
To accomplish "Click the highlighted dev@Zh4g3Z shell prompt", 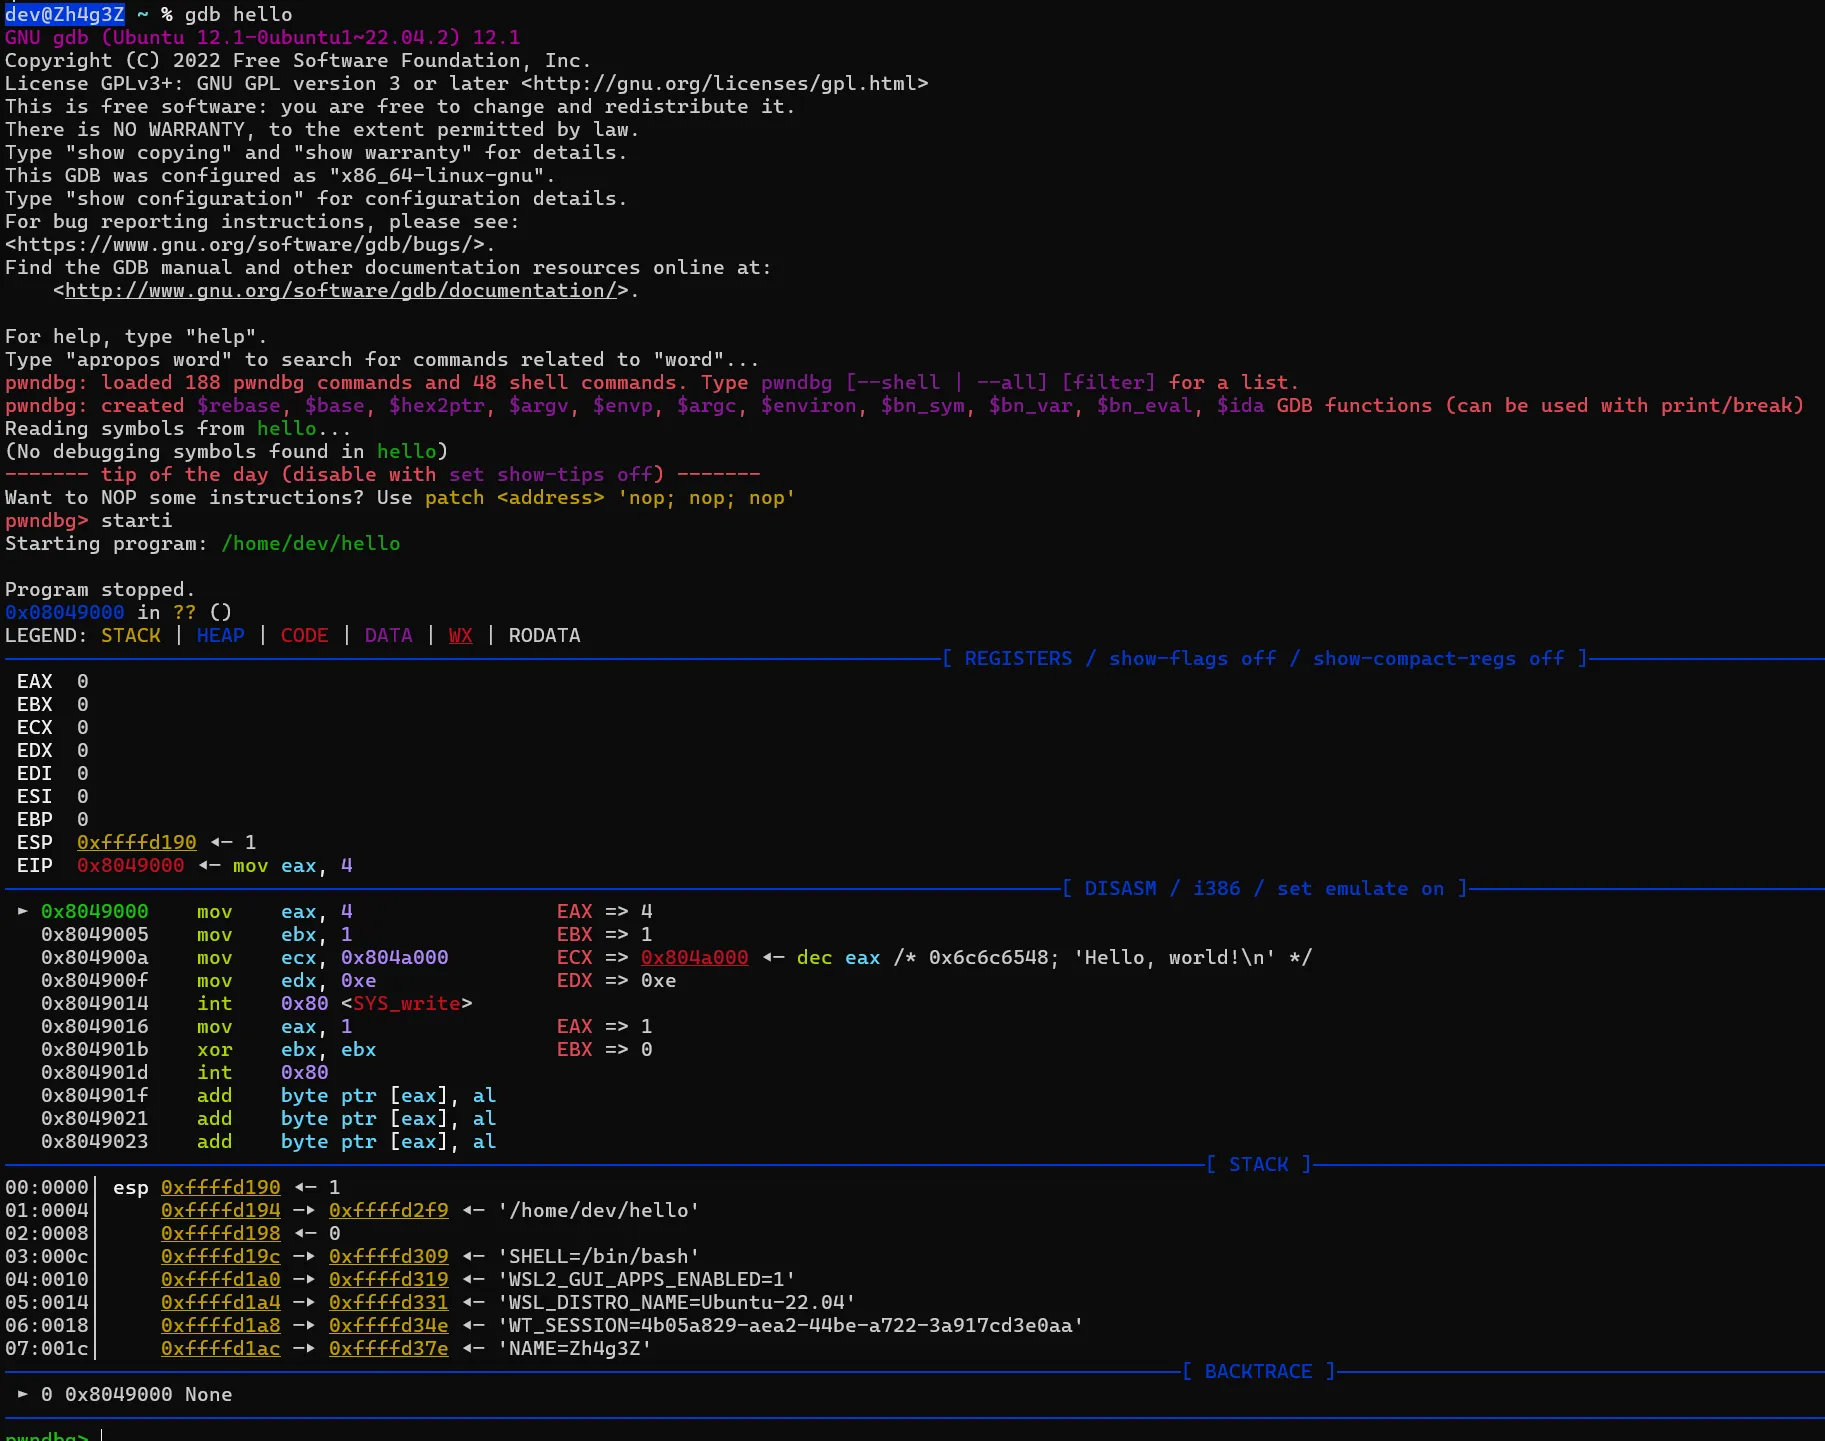I will pos(65,14).
